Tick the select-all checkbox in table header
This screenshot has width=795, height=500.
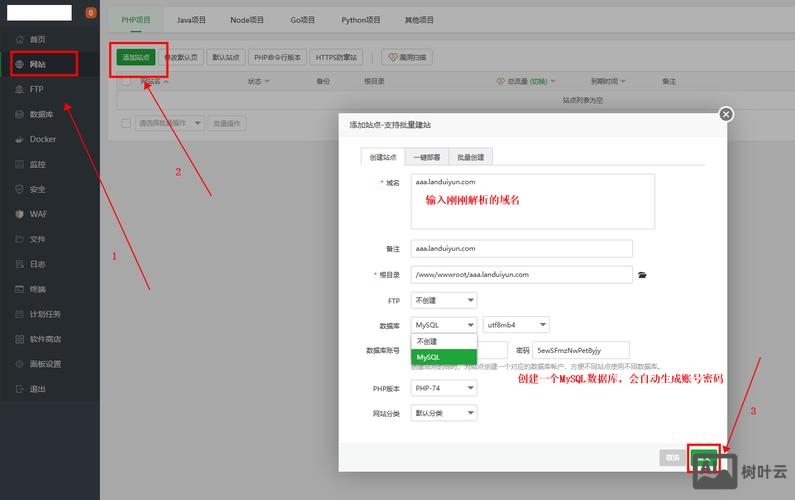pos(126,81)
